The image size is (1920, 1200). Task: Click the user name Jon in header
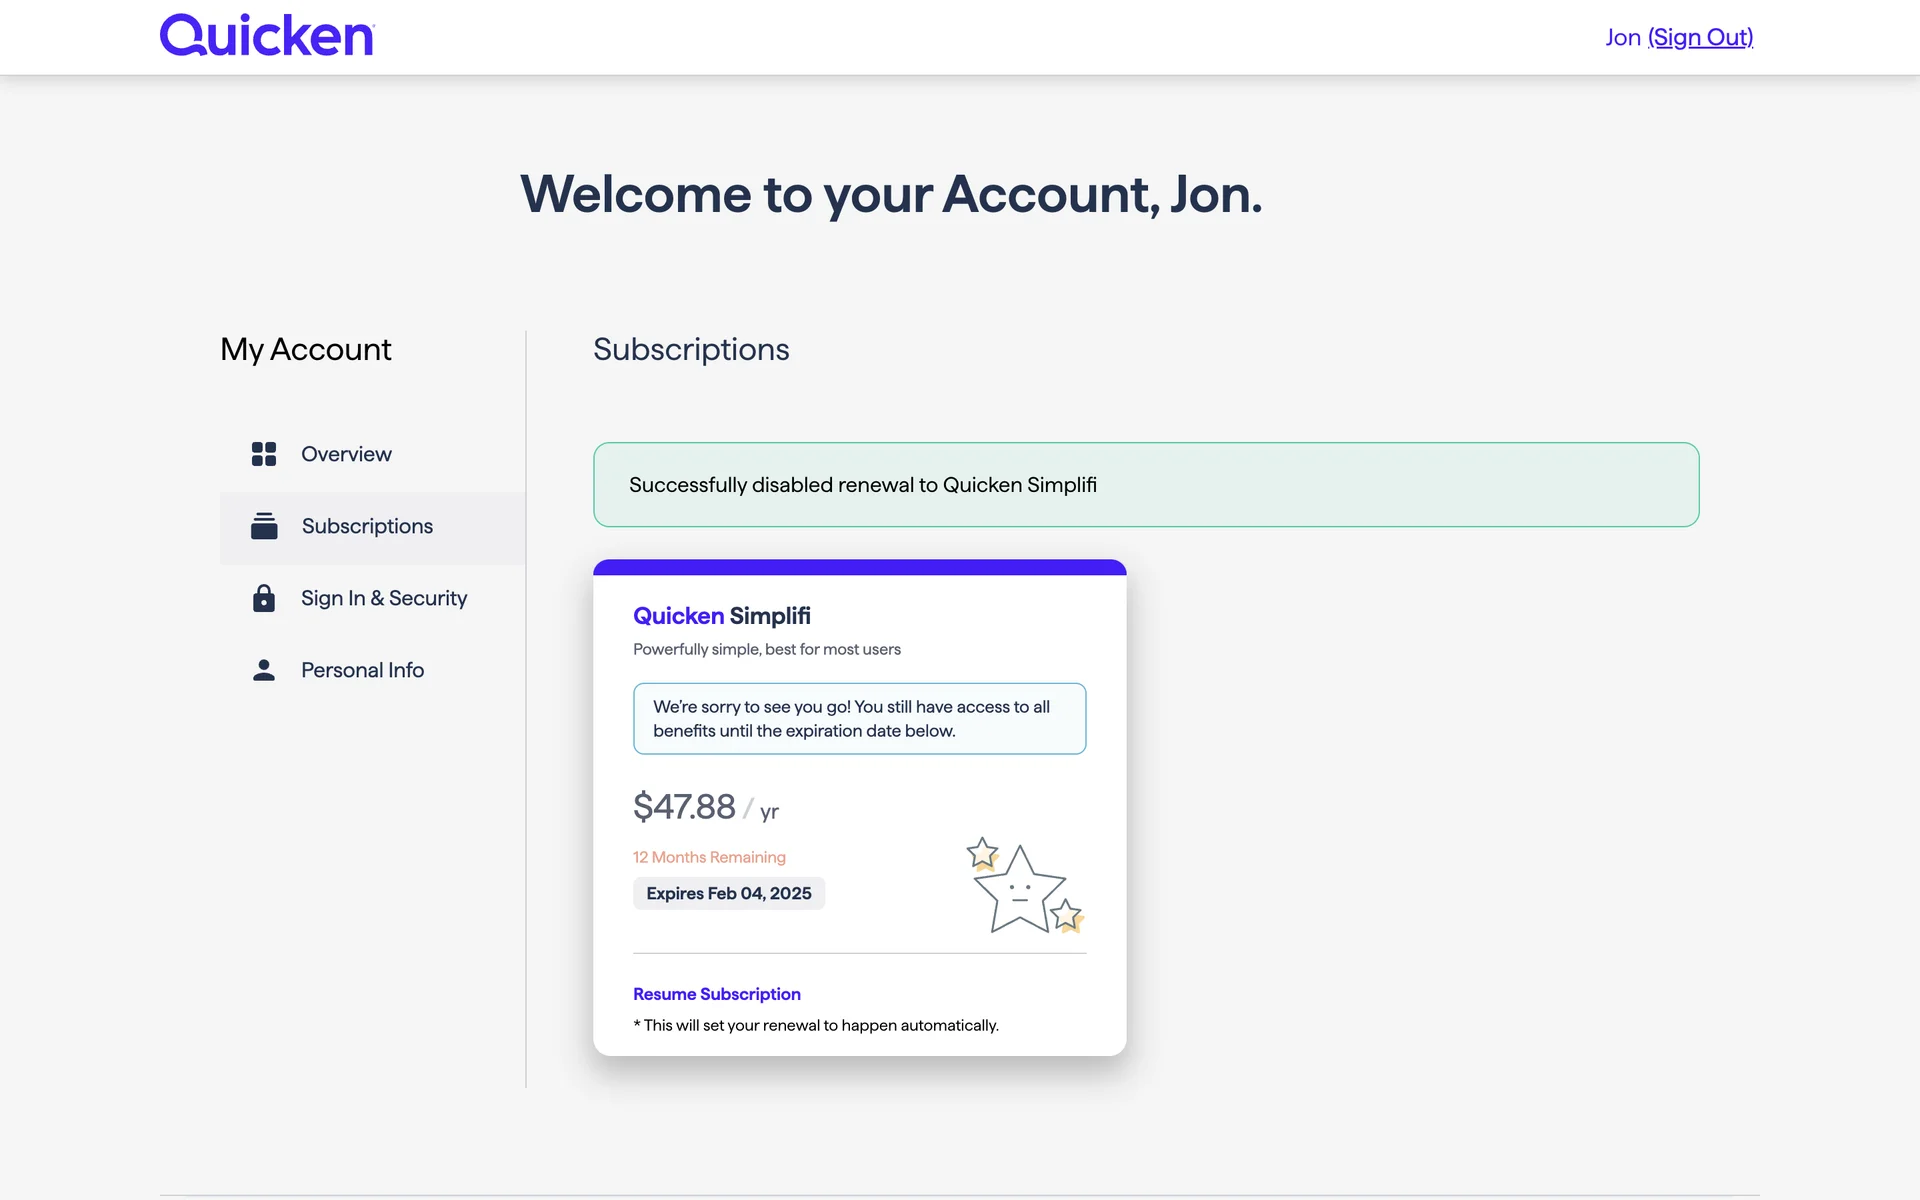(x=1622, y=37)
